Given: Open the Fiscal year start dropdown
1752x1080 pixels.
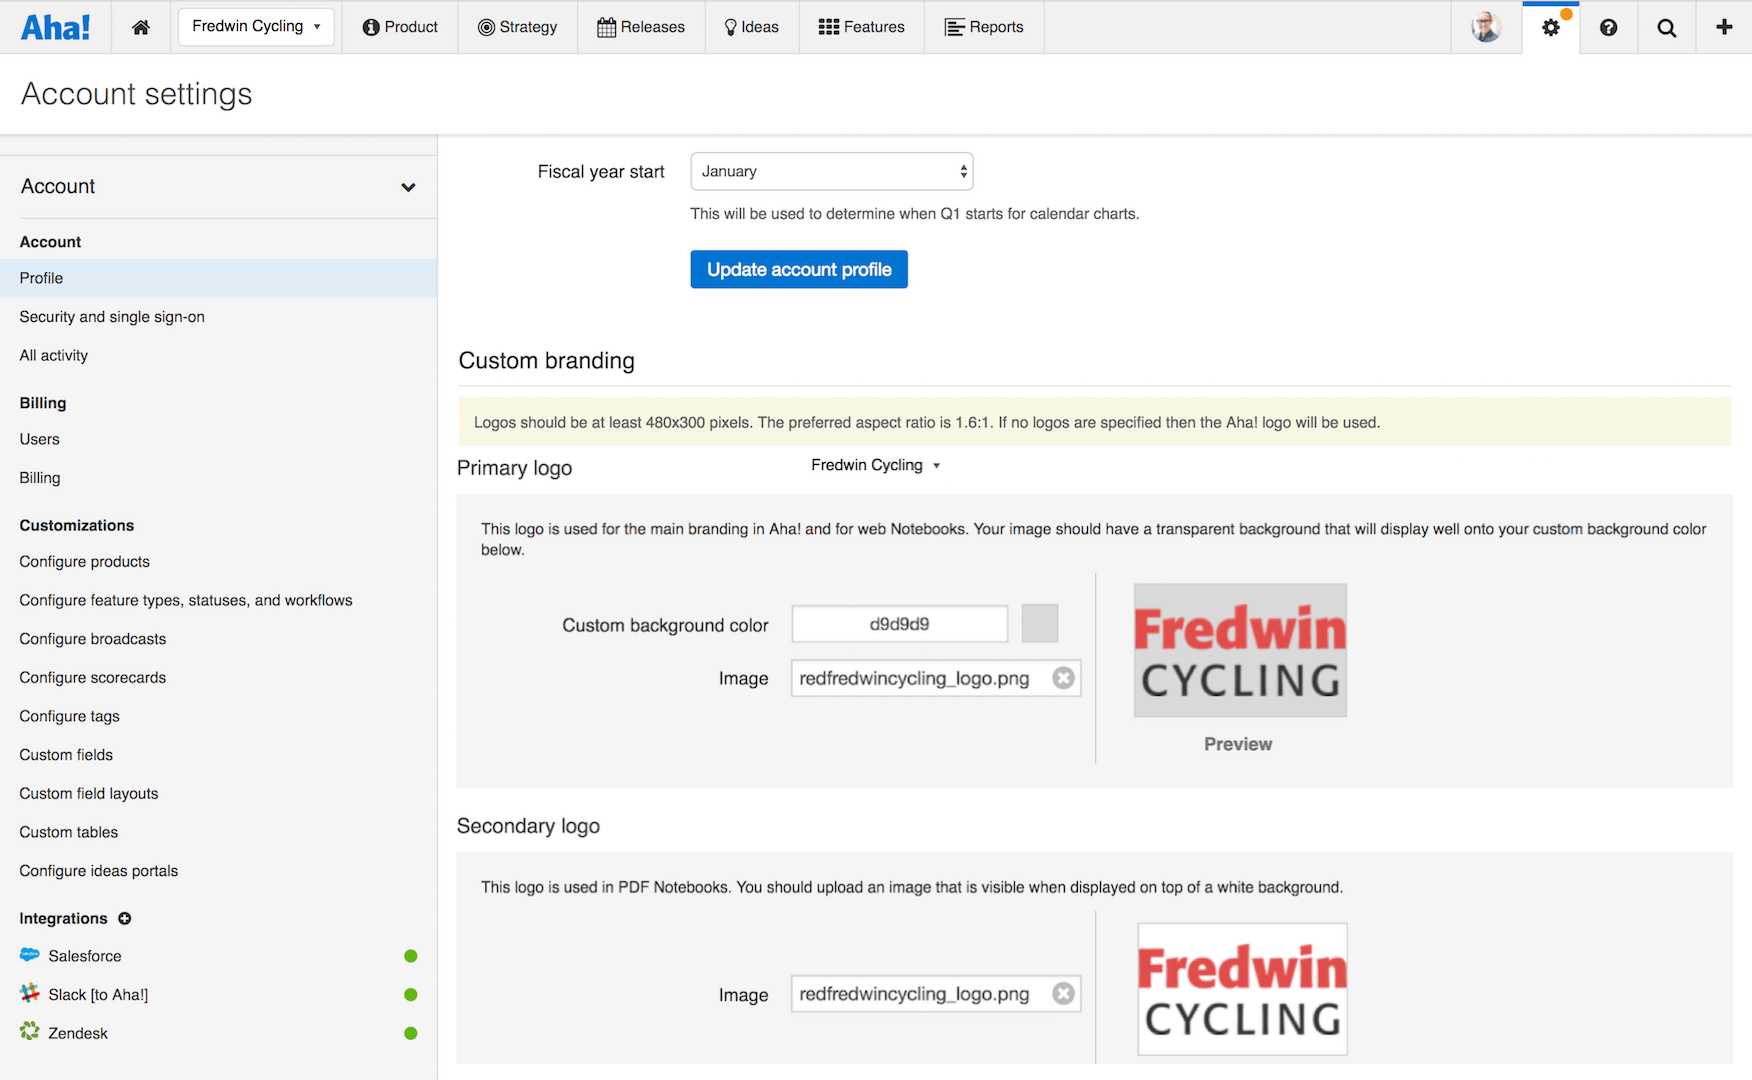Looking at the screenshot, I should pyautogui.click(x=831, y=172).
